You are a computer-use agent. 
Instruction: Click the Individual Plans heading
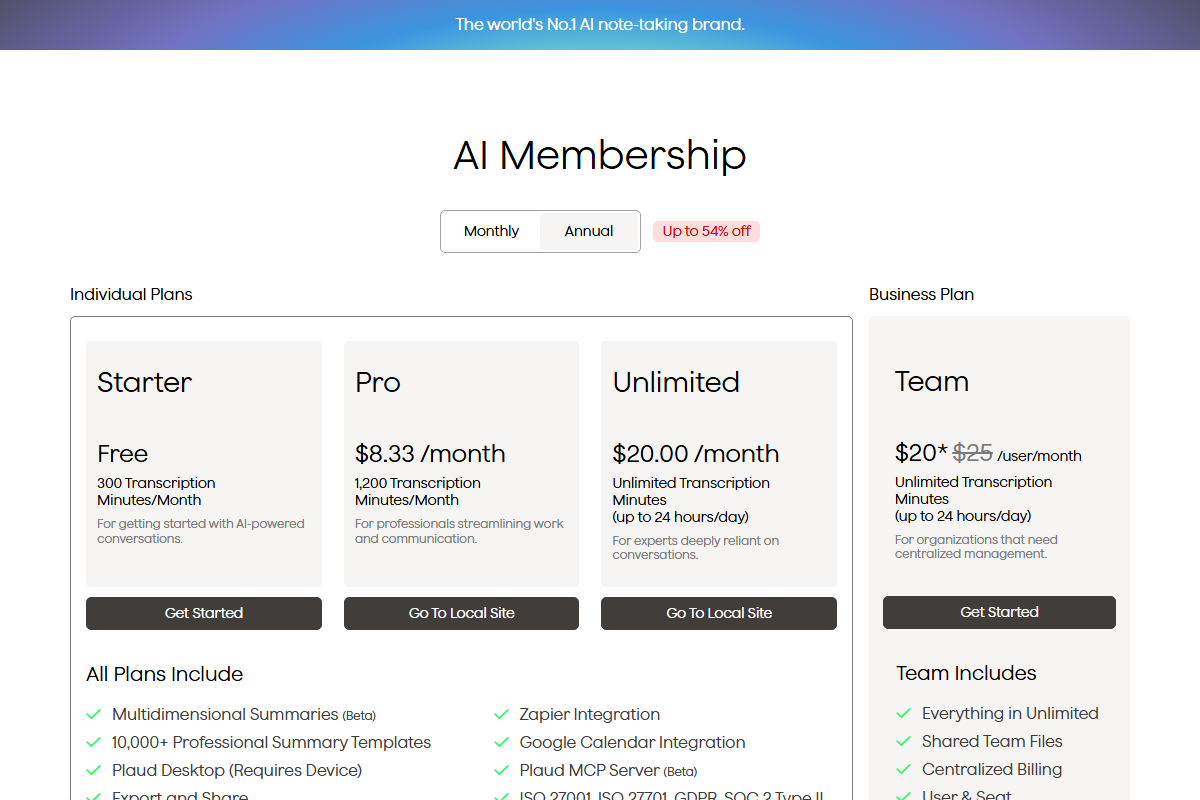tap(131, 294)
